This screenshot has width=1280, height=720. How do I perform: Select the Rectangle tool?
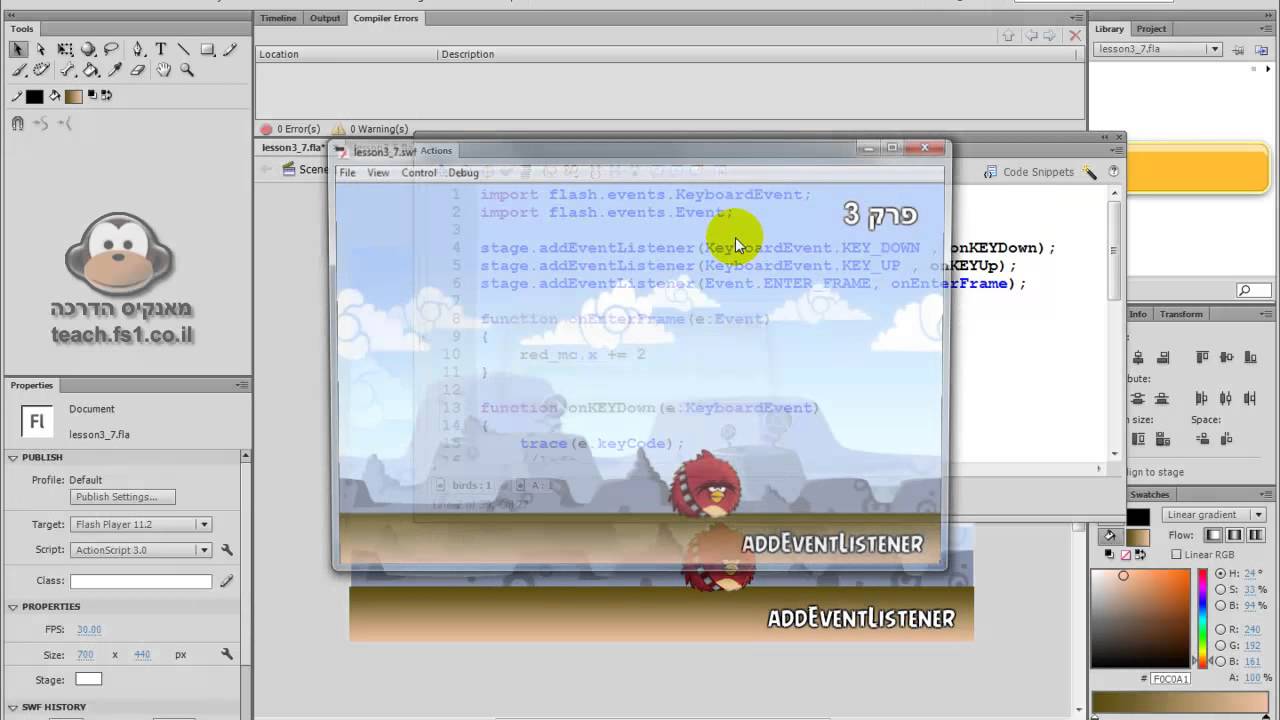[x=207, y=49]
